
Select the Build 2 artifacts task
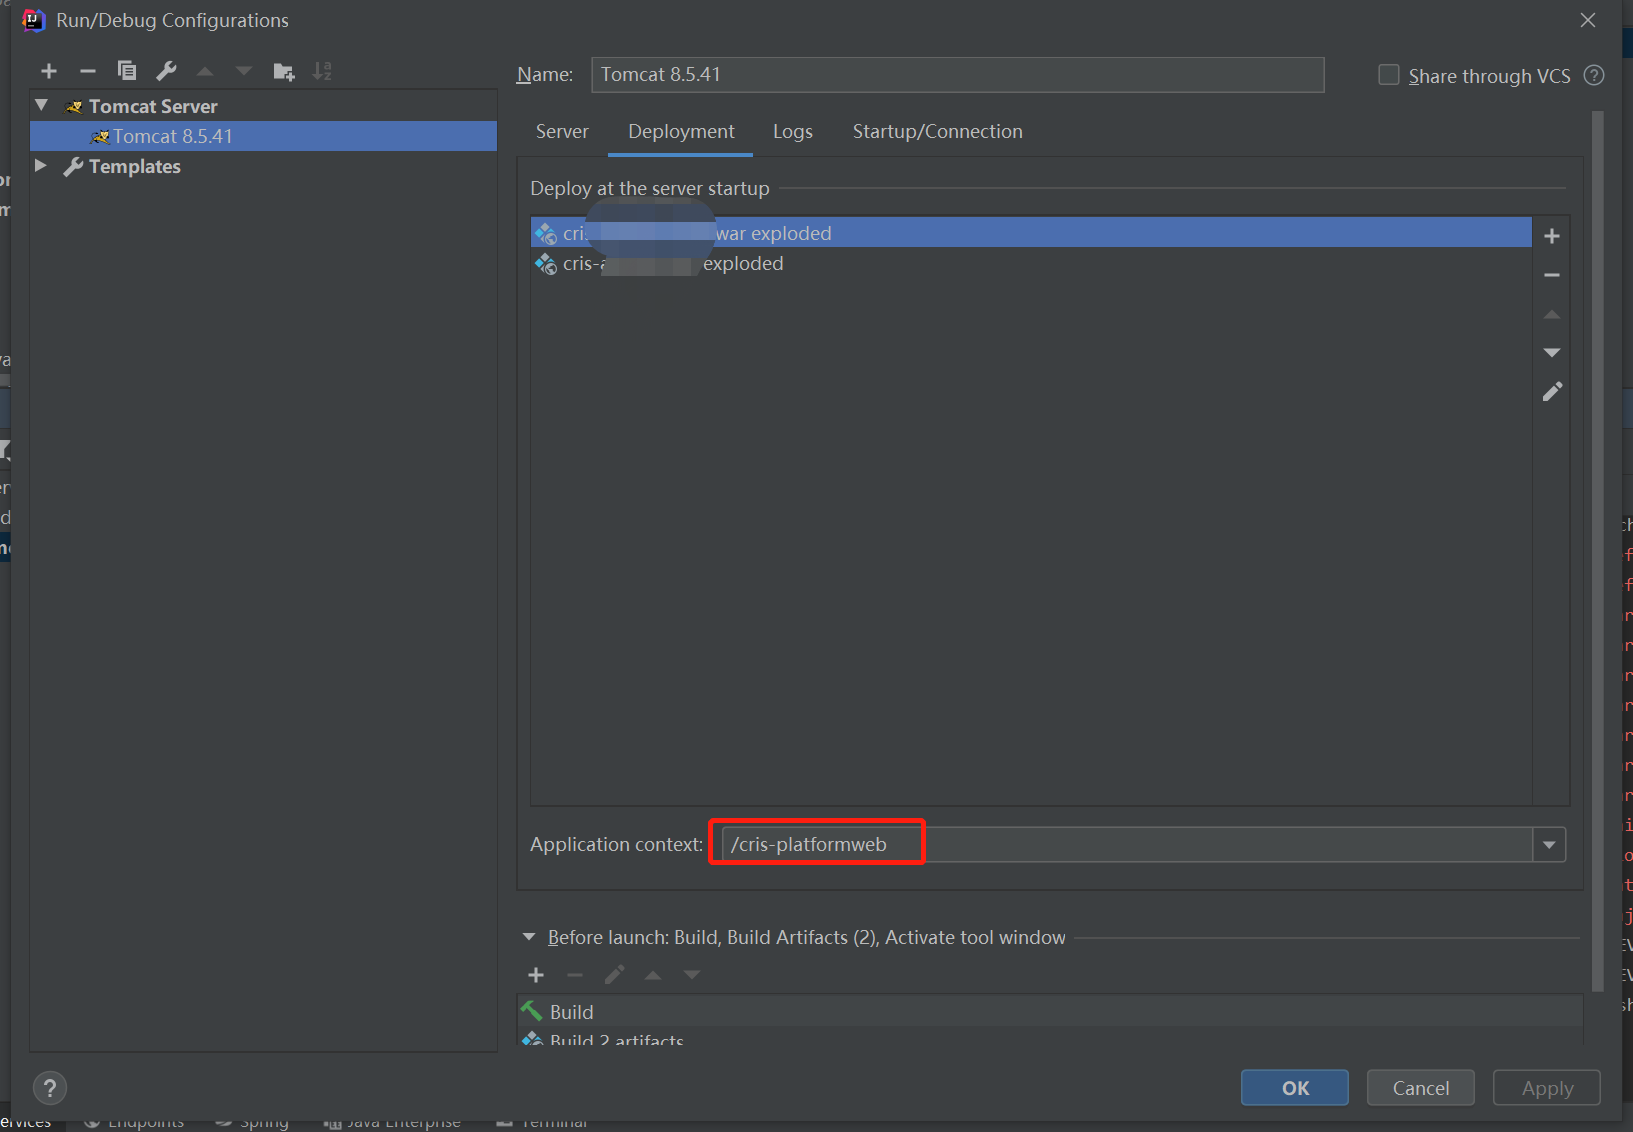tap(1050, 1037)
